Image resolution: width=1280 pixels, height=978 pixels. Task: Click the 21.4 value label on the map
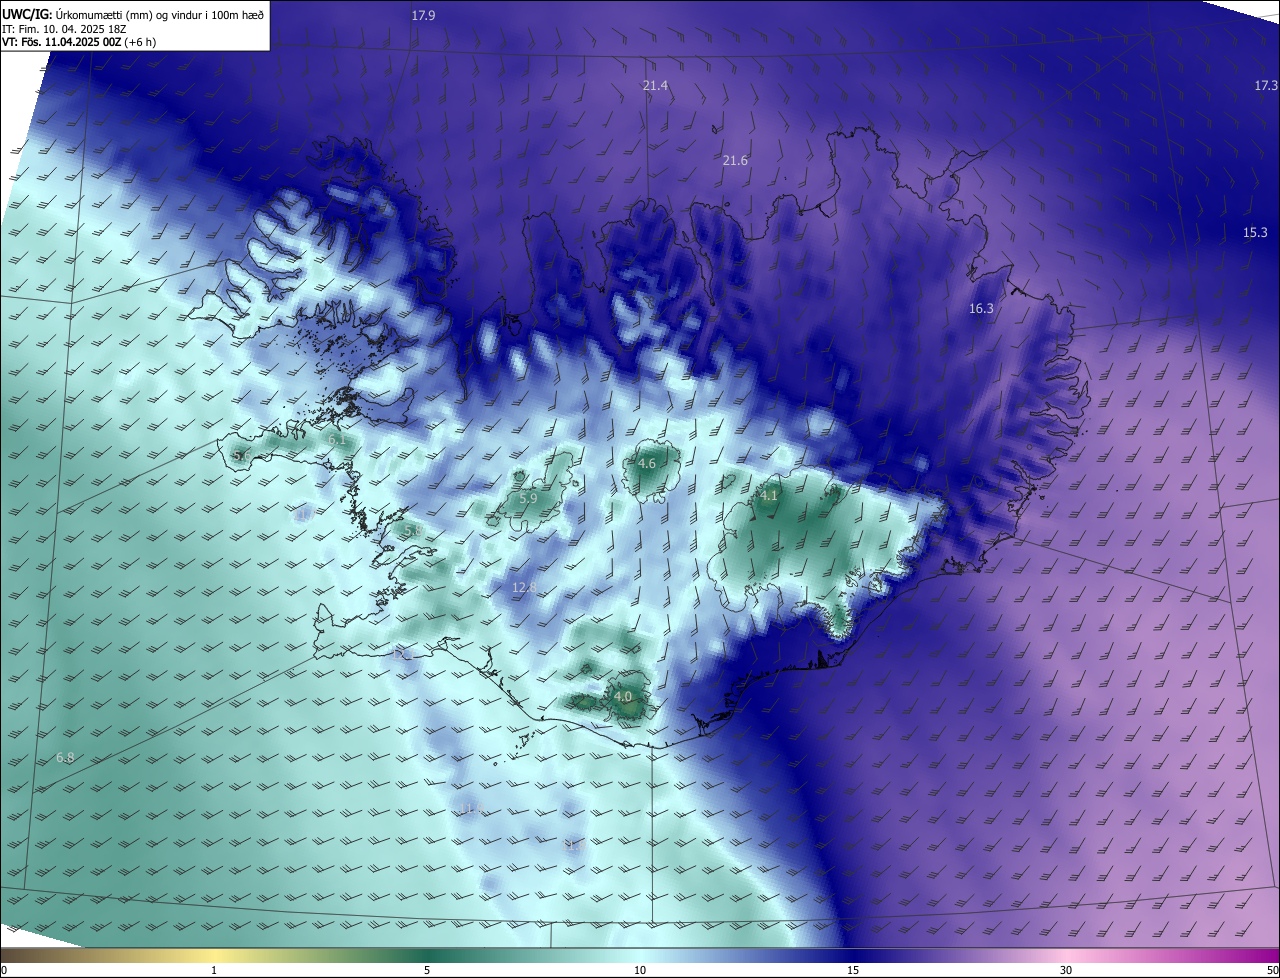pos(655,86)
